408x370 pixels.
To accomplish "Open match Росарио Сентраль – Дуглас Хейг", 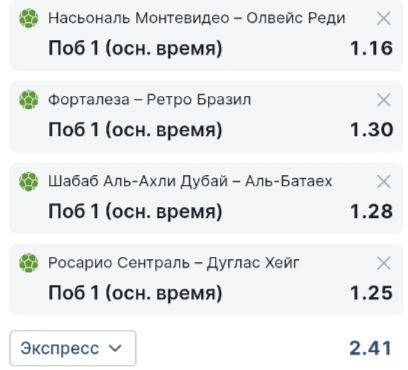I will coord(174,263).
